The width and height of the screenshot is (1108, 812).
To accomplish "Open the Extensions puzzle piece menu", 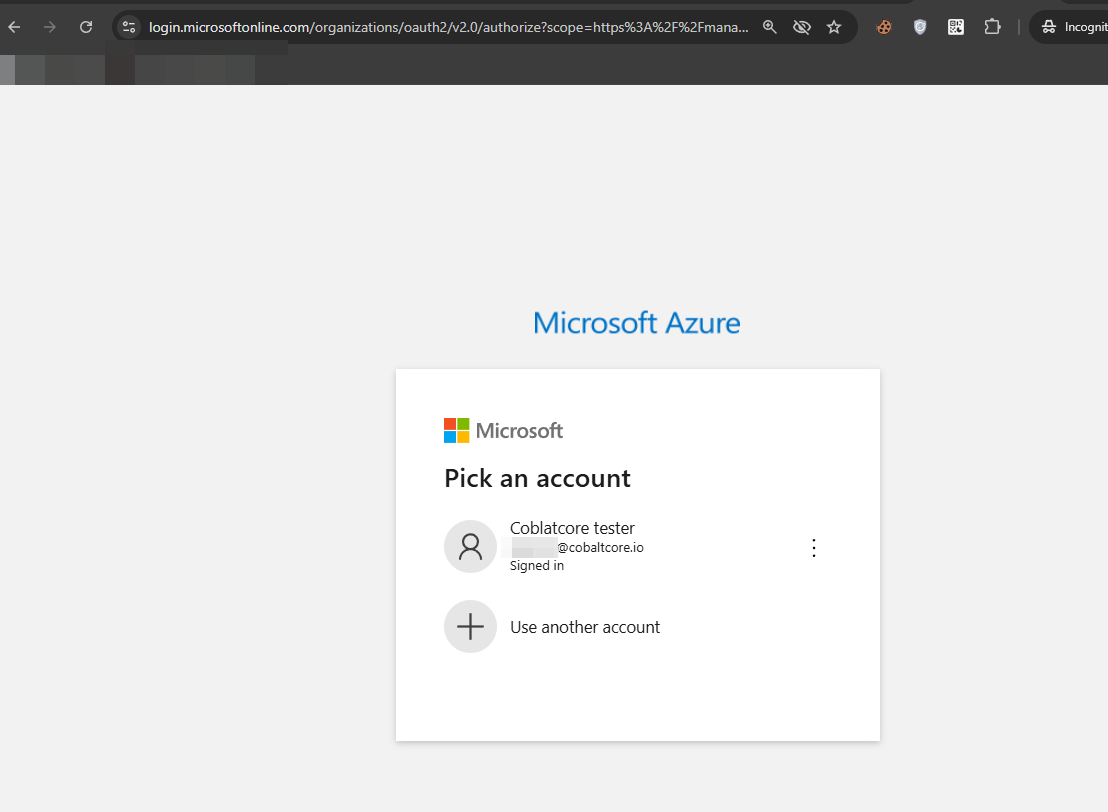I will pyautogui.click(x=992, y=27).
